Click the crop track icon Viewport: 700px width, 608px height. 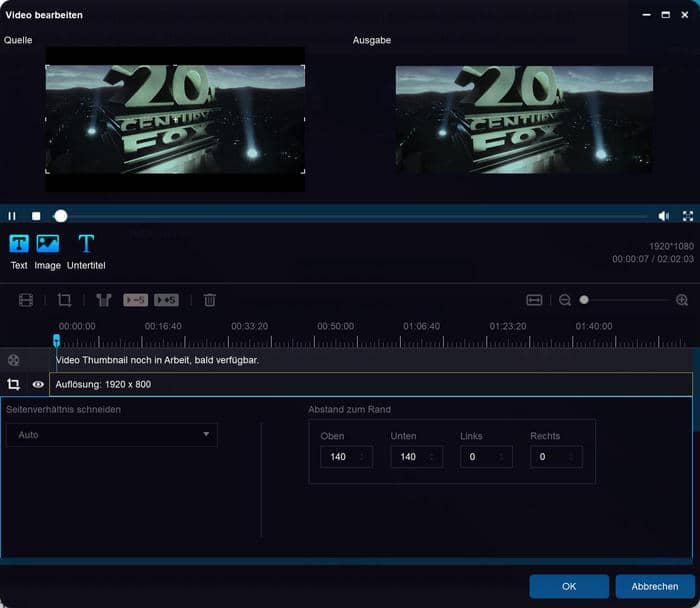(x=13, y=384)
